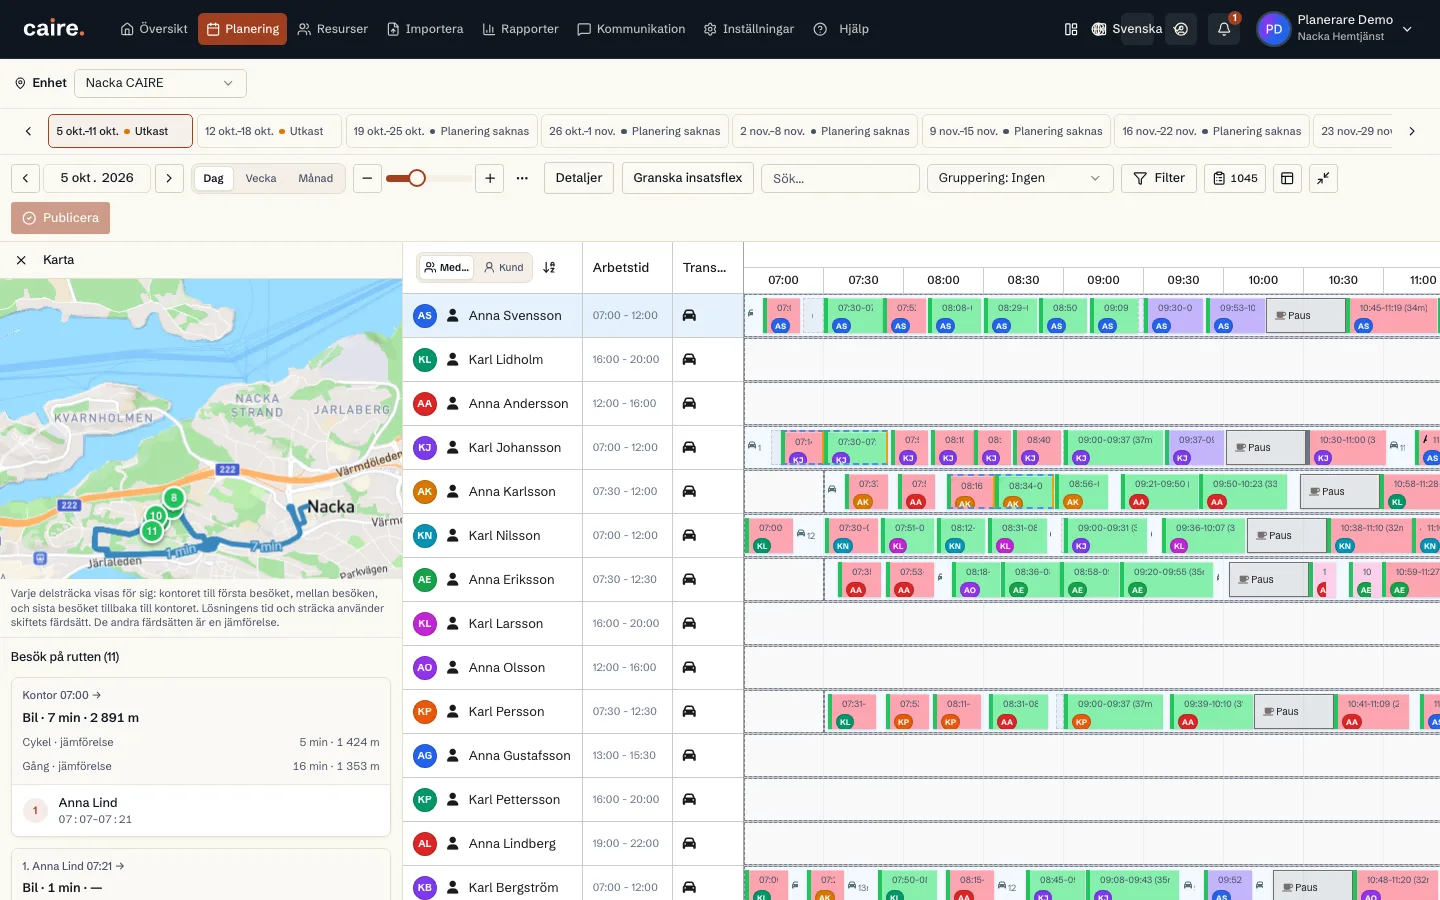
Task: Open Rapporter in top navigation
Action: coord(520,29)
